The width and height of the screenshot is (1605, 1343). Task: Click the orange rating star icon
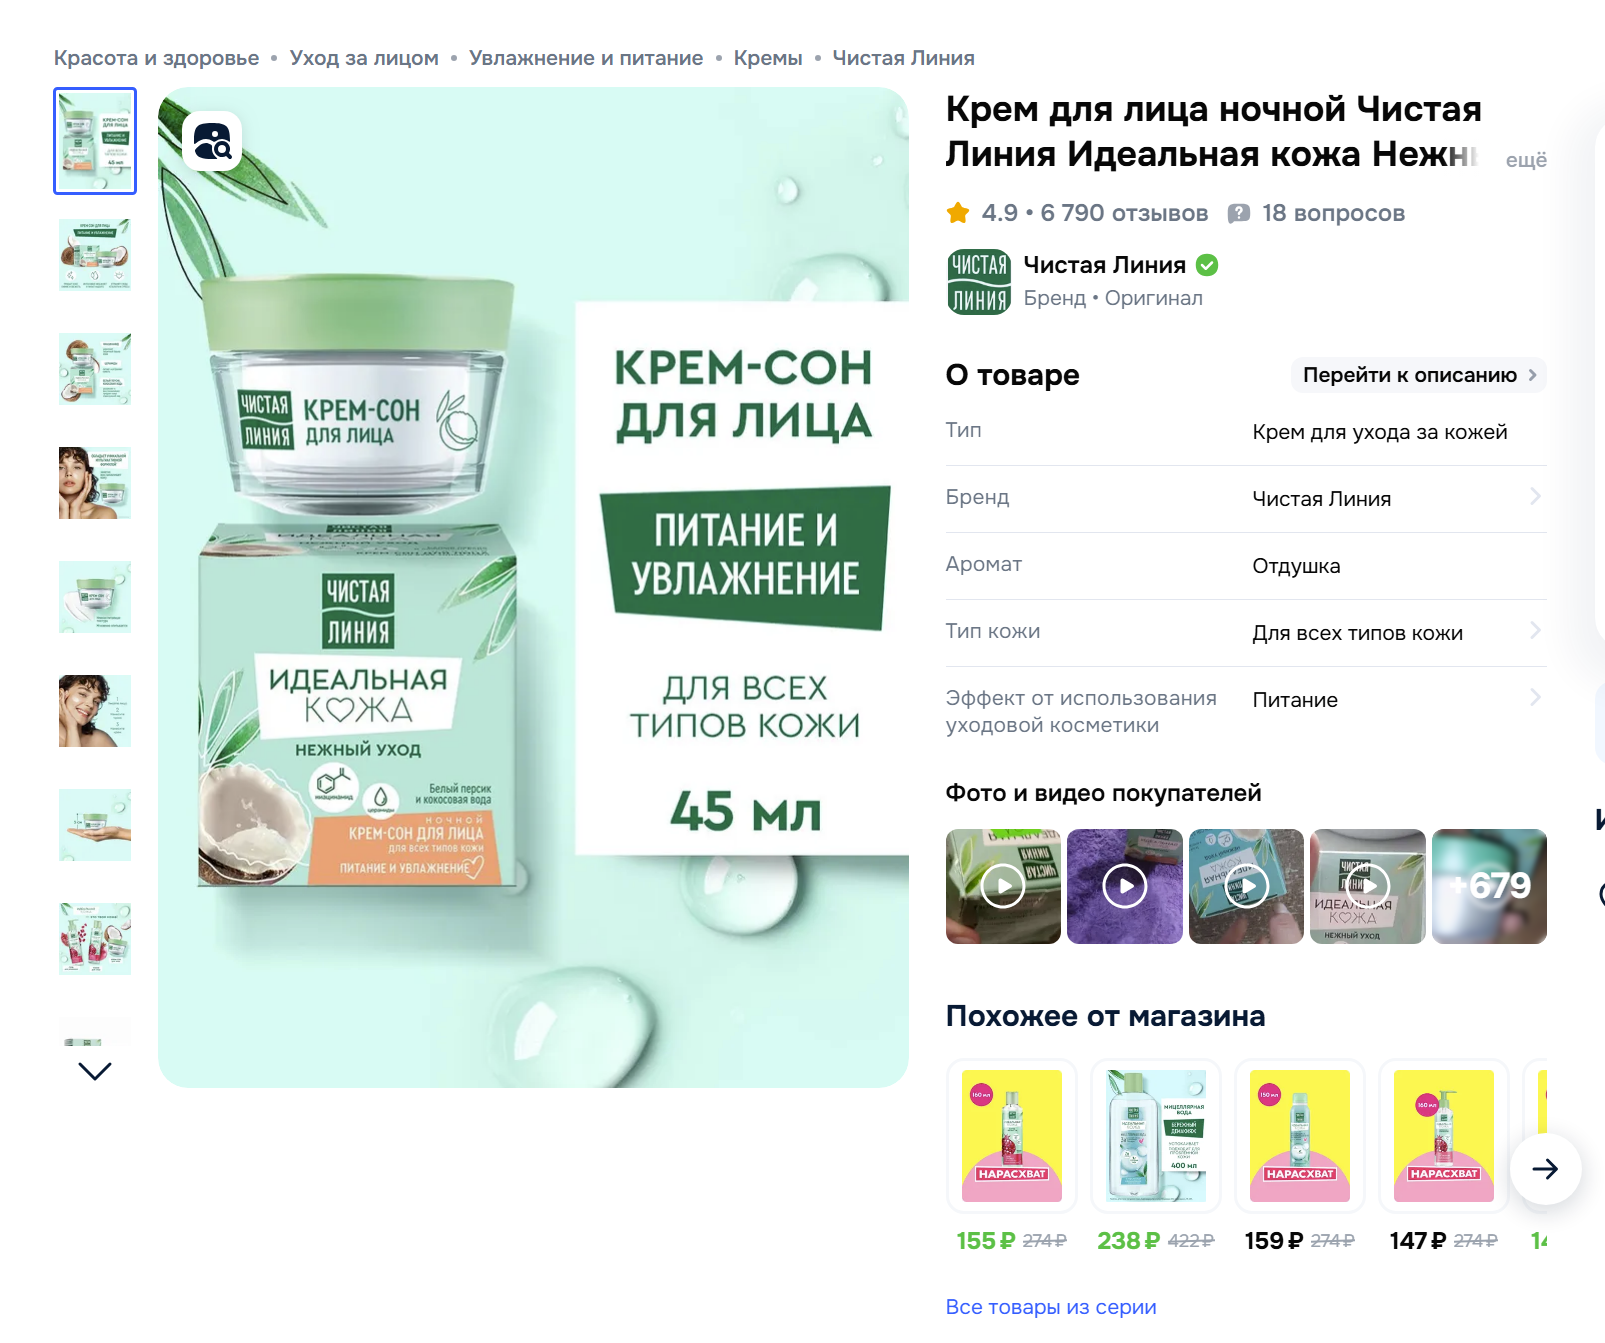[958, 213]
